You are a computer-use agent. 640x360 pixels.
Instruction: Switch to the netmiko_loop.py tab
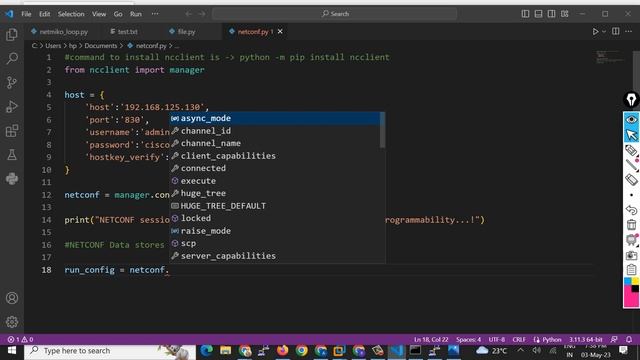tap(60, 31)
